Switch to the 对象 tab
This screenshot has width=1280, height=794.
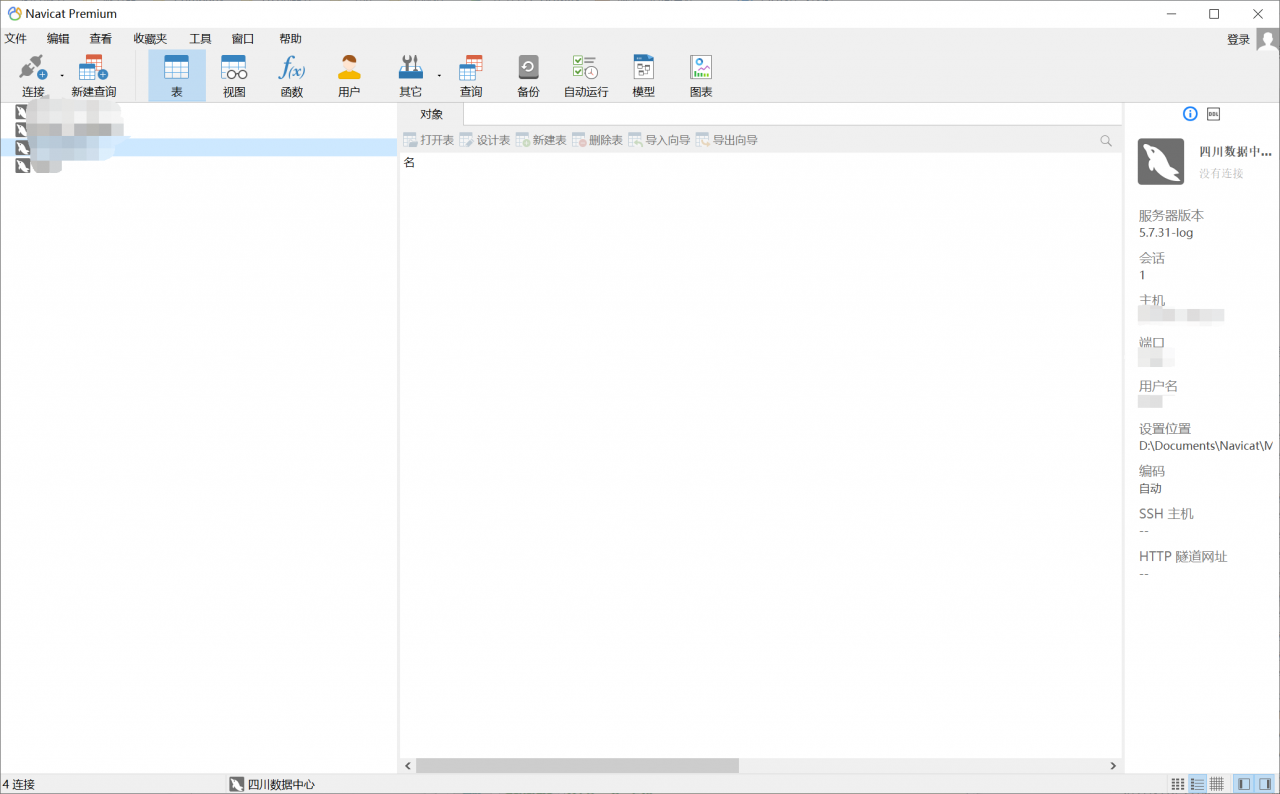(x=429, y=113)
